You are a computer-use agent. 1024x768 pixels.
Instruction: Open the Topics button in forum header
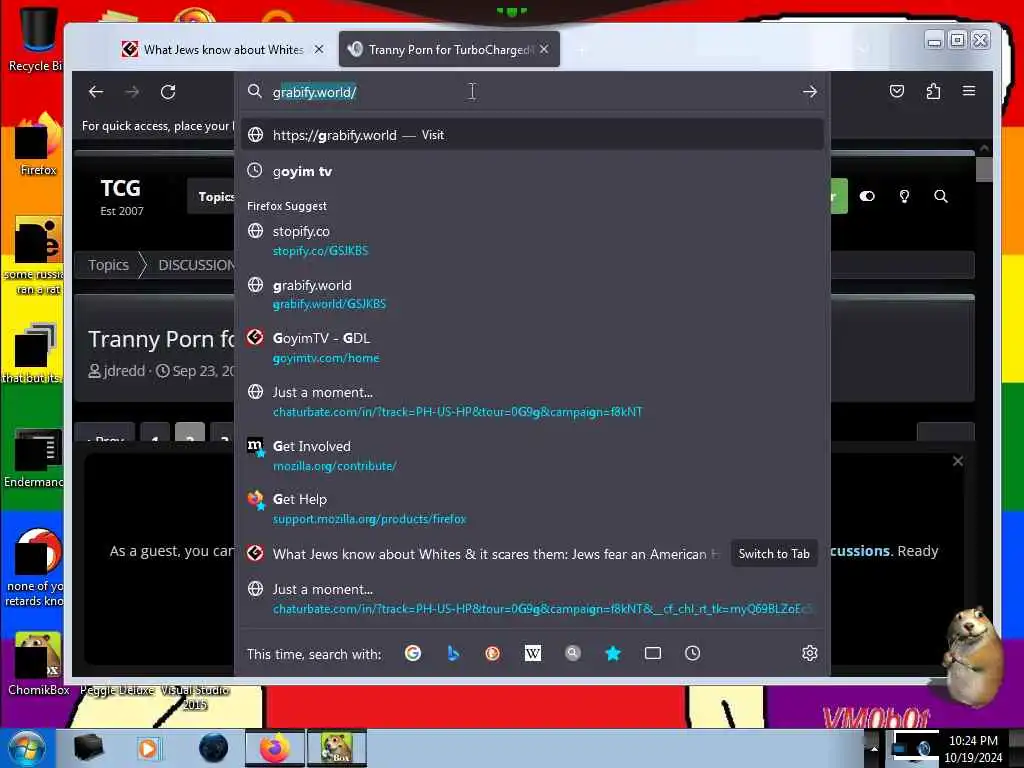tap(212, 197)
